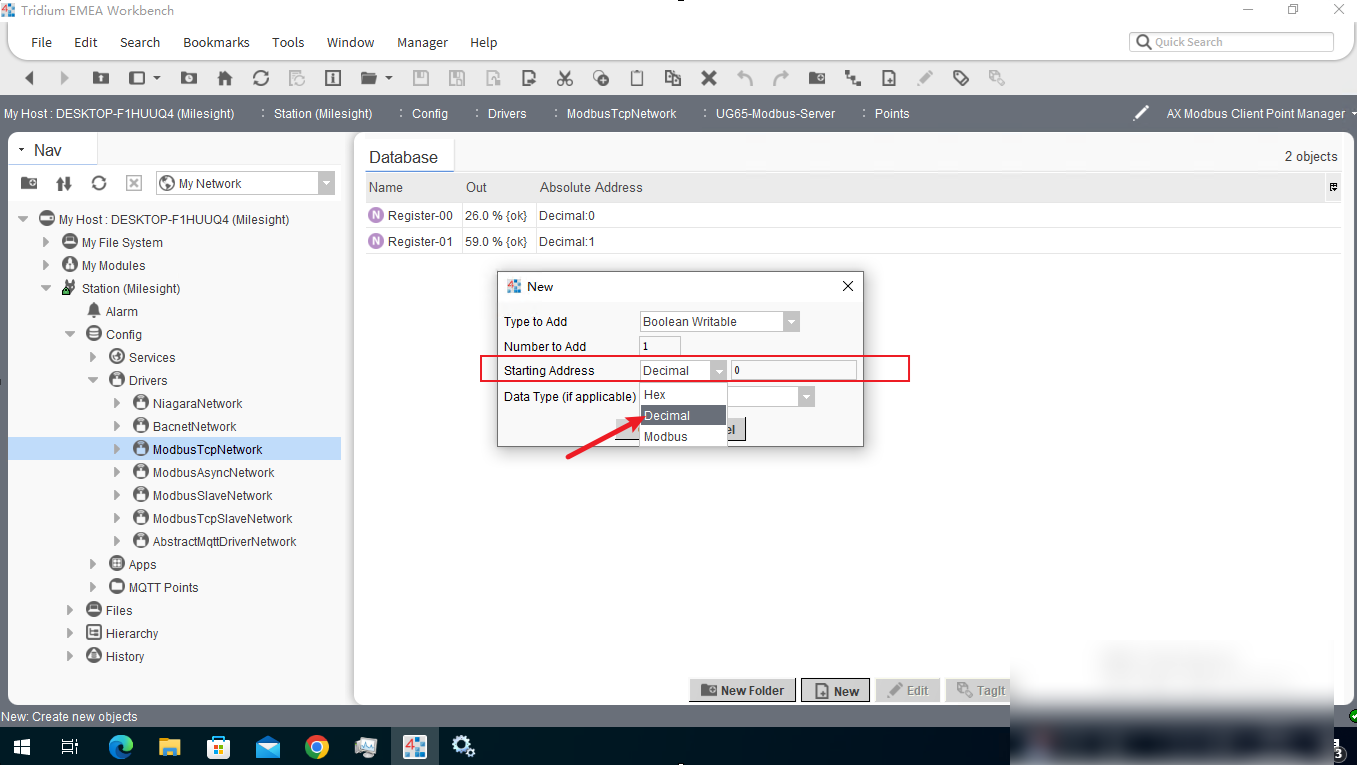
Task: Select the Database tab
Action: pyautogui.click(x=403, y=157)
